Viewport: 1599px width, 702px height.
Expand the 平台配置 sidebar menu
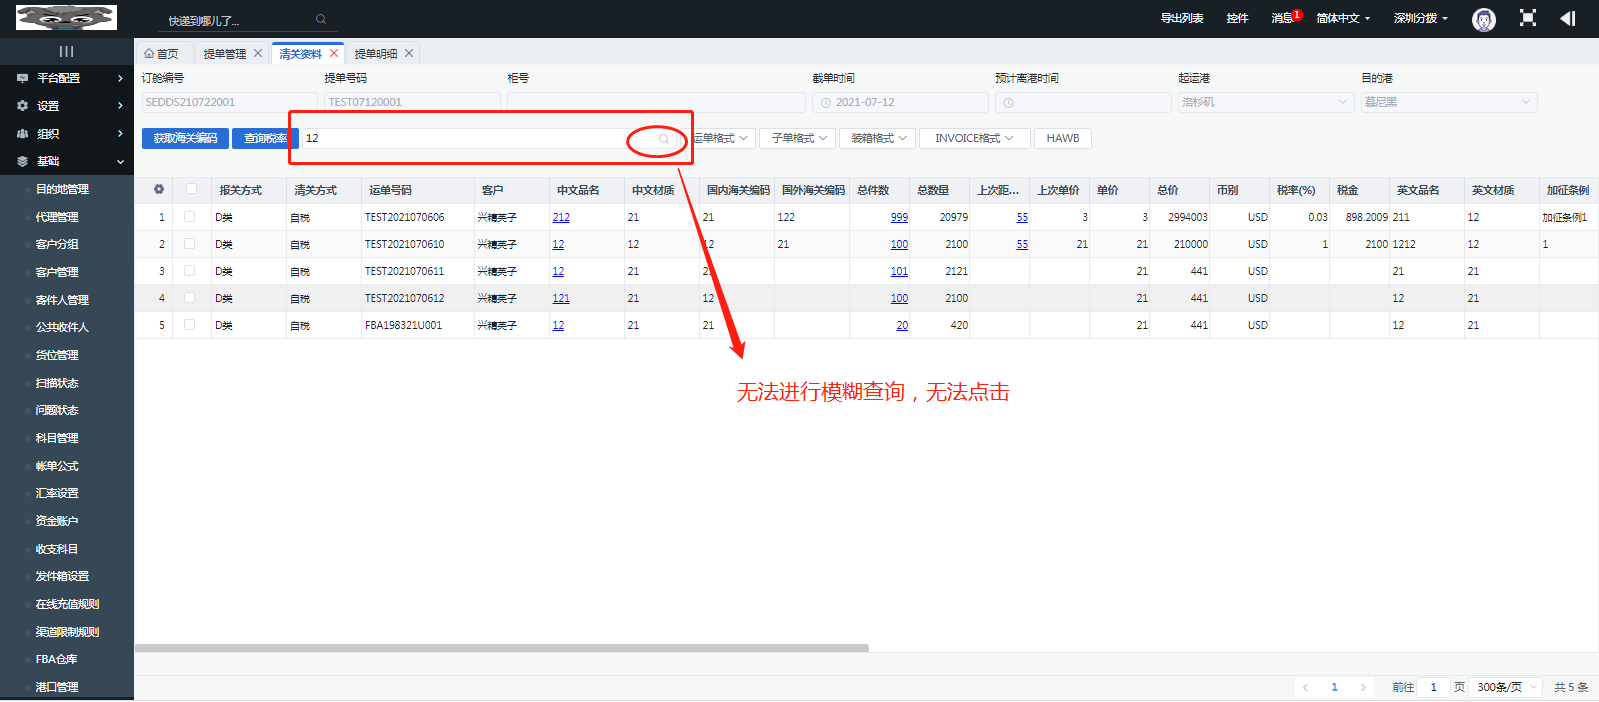[67, 78]
